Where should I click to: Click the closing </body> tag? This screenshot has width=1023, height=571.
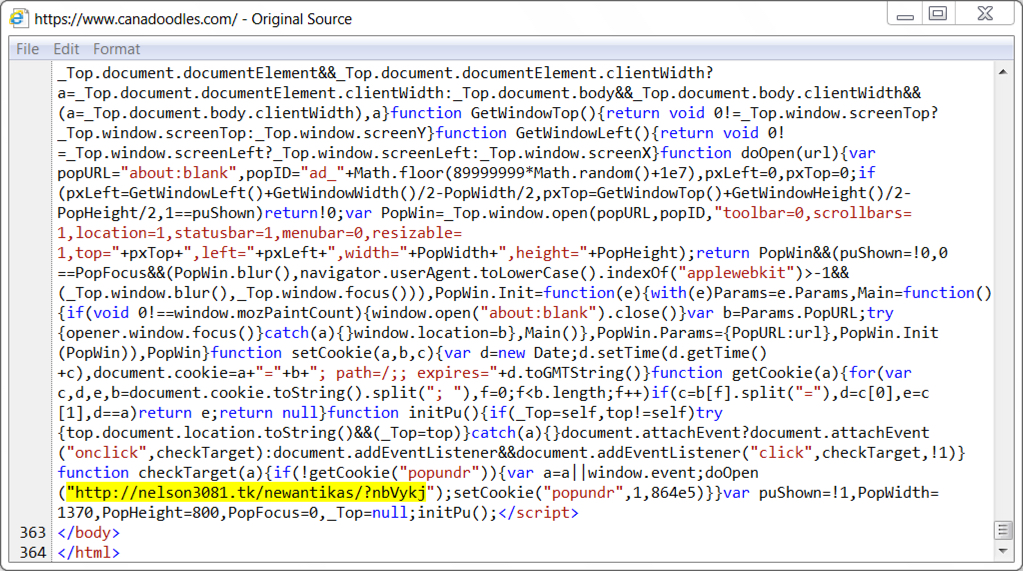tap(89, 532)
